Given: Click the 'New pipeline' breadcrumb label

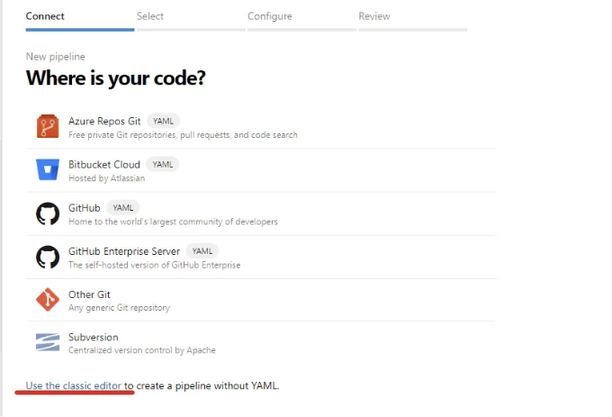Looking at the screenshot, I should click(55, 57).
